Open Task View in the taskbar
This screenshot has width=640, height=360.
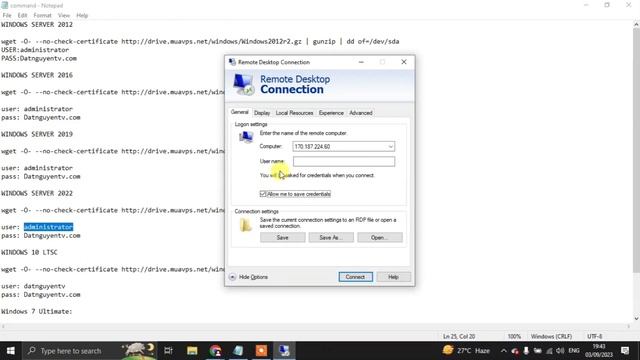coord(168,351)
